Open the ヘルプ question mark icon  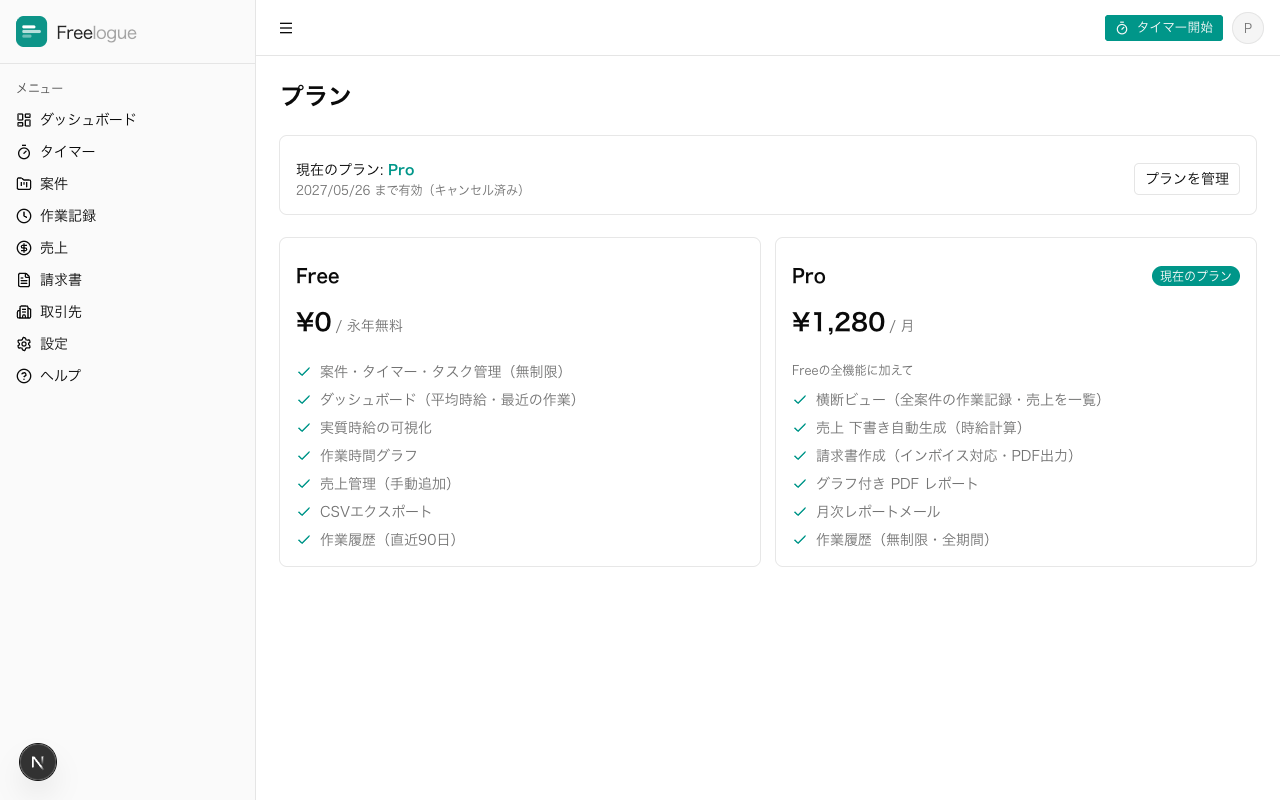click(24, 376)
